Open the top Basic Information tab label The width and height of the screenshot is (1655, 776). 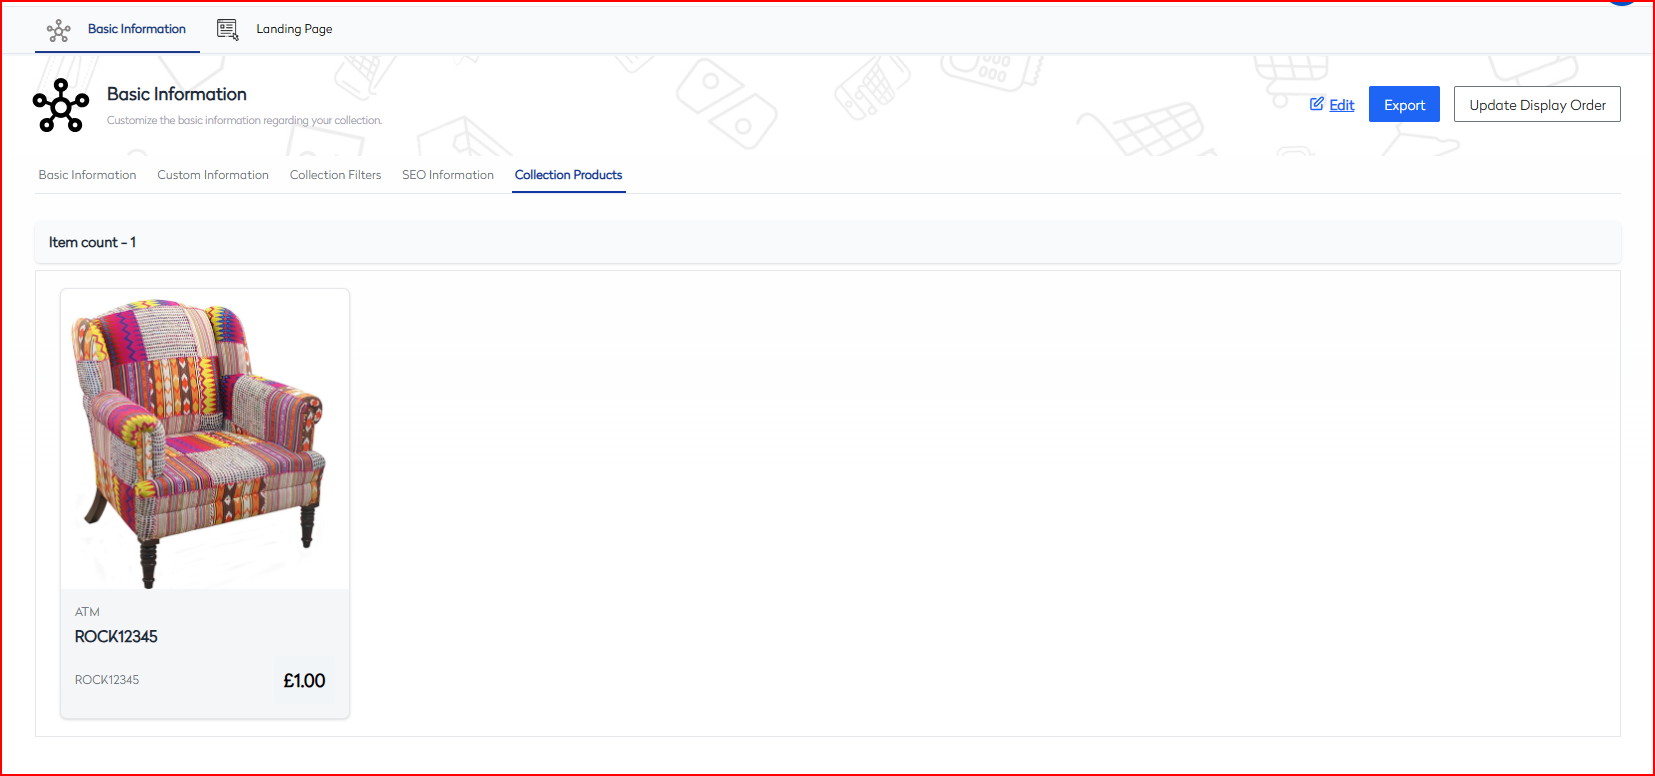pyautogui.click(x=137, y=29)
